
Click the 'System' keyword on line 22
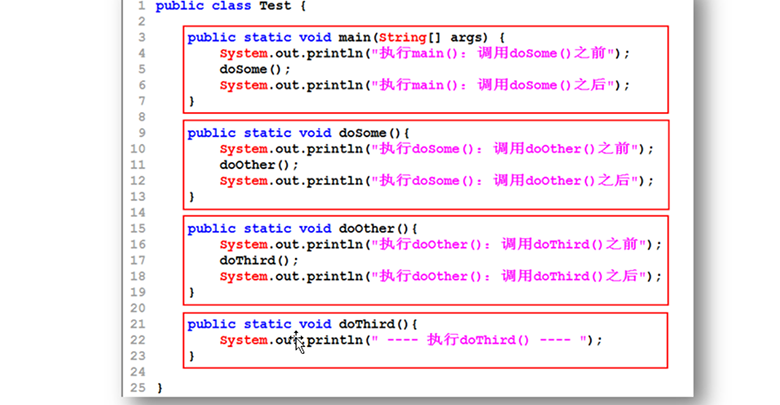click(x=243, y=340)
